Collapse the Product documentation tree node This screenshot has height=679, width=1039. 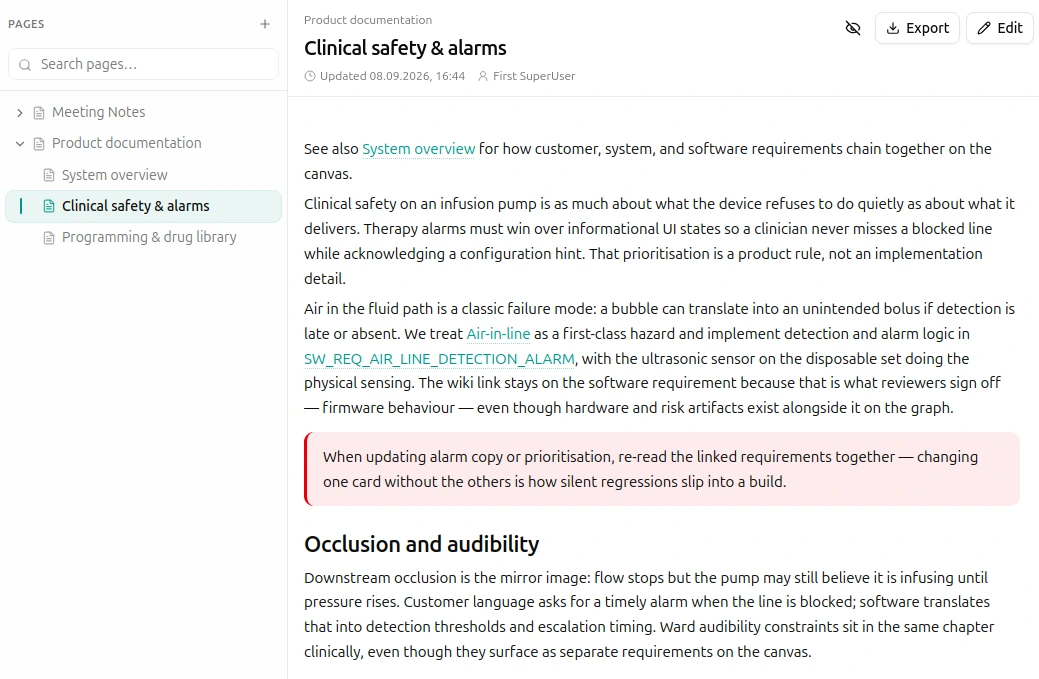pyautogui.click(x=20, y=144)
